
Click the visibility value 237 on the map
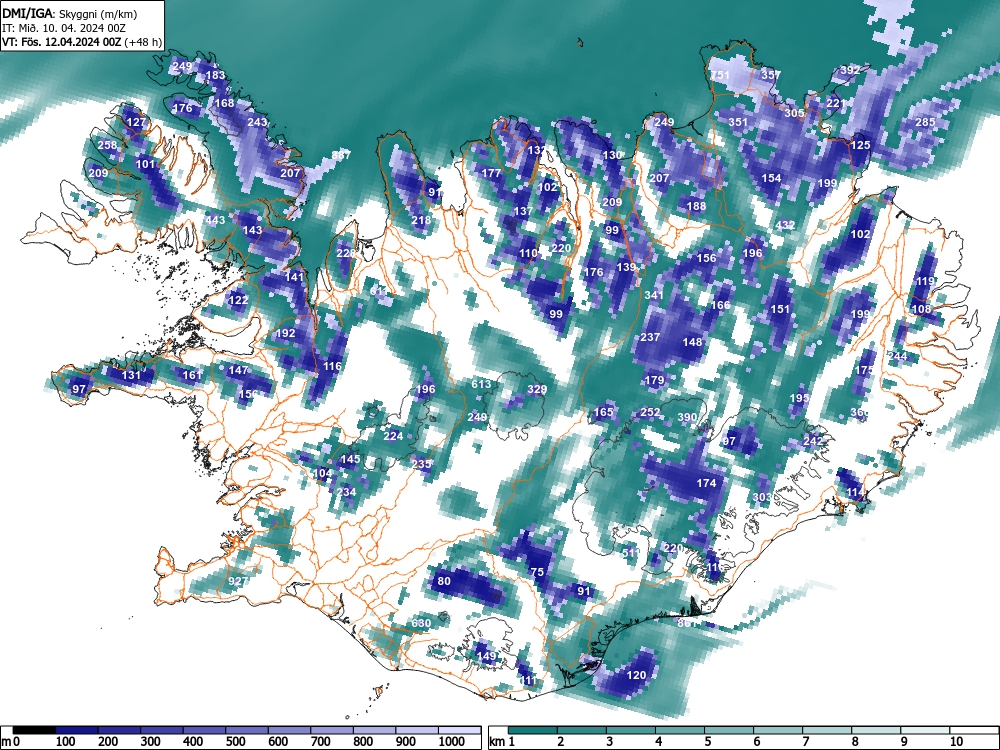650,337
